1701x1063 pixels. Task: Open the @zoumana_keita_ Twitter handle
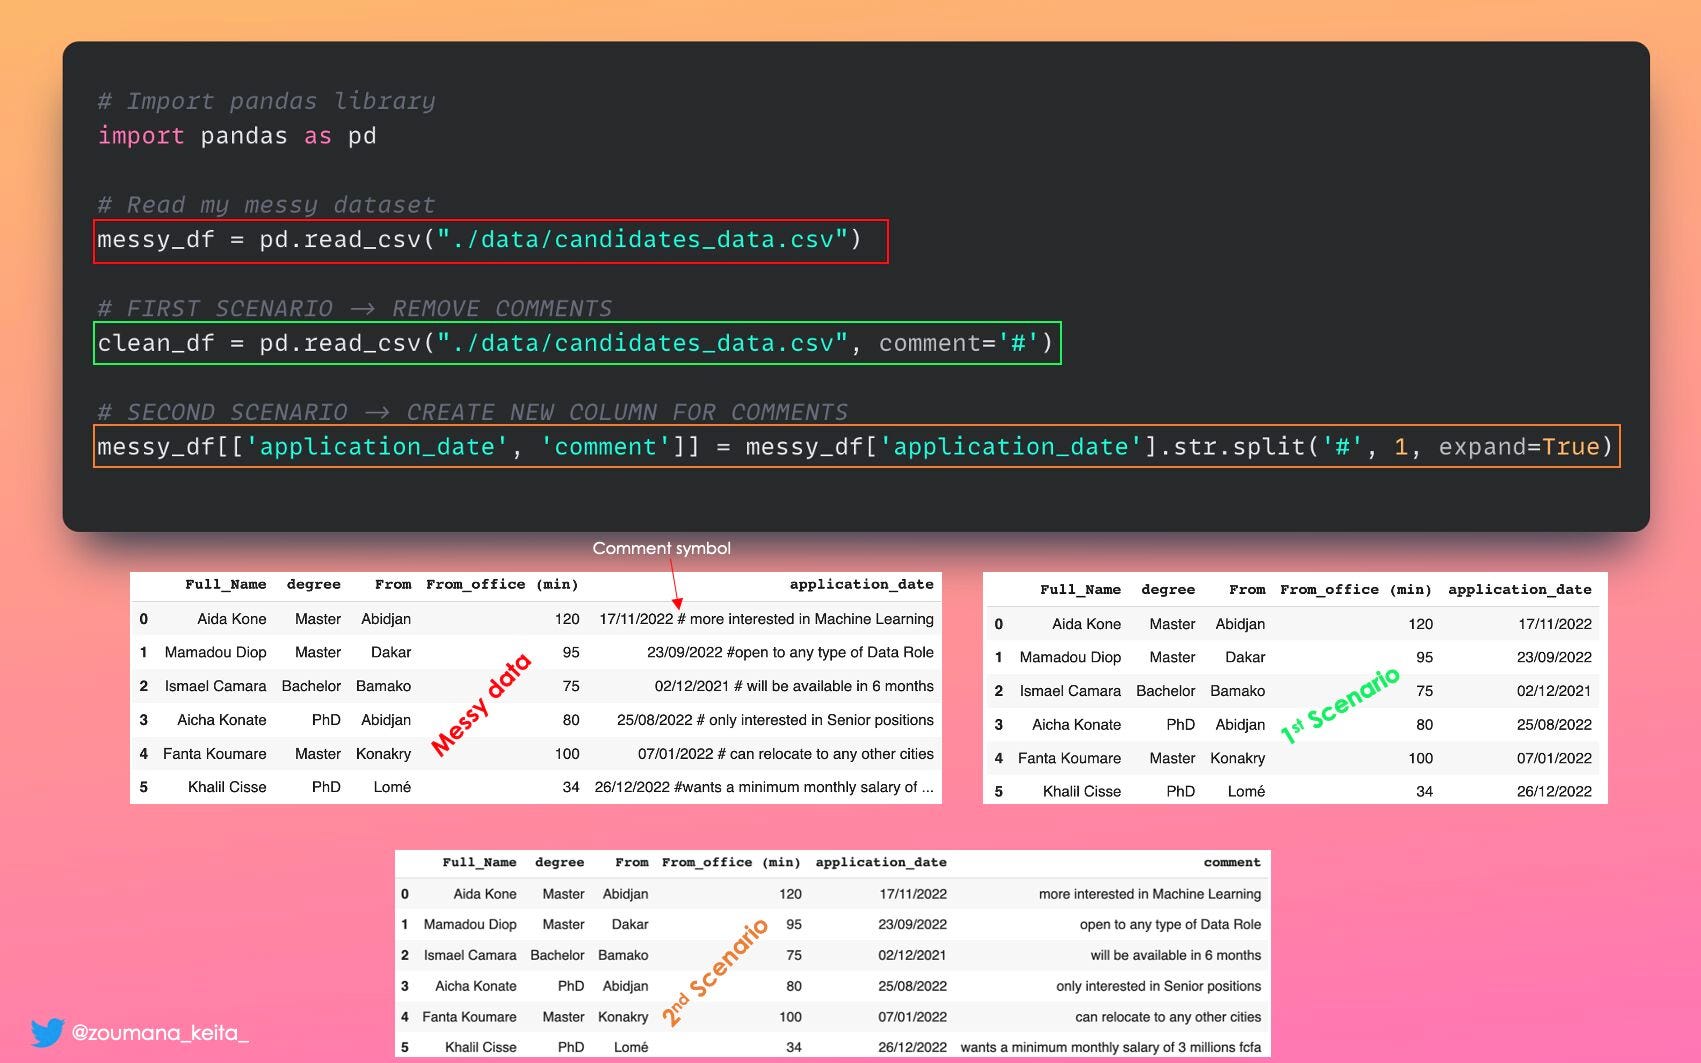click(160, 1033)
